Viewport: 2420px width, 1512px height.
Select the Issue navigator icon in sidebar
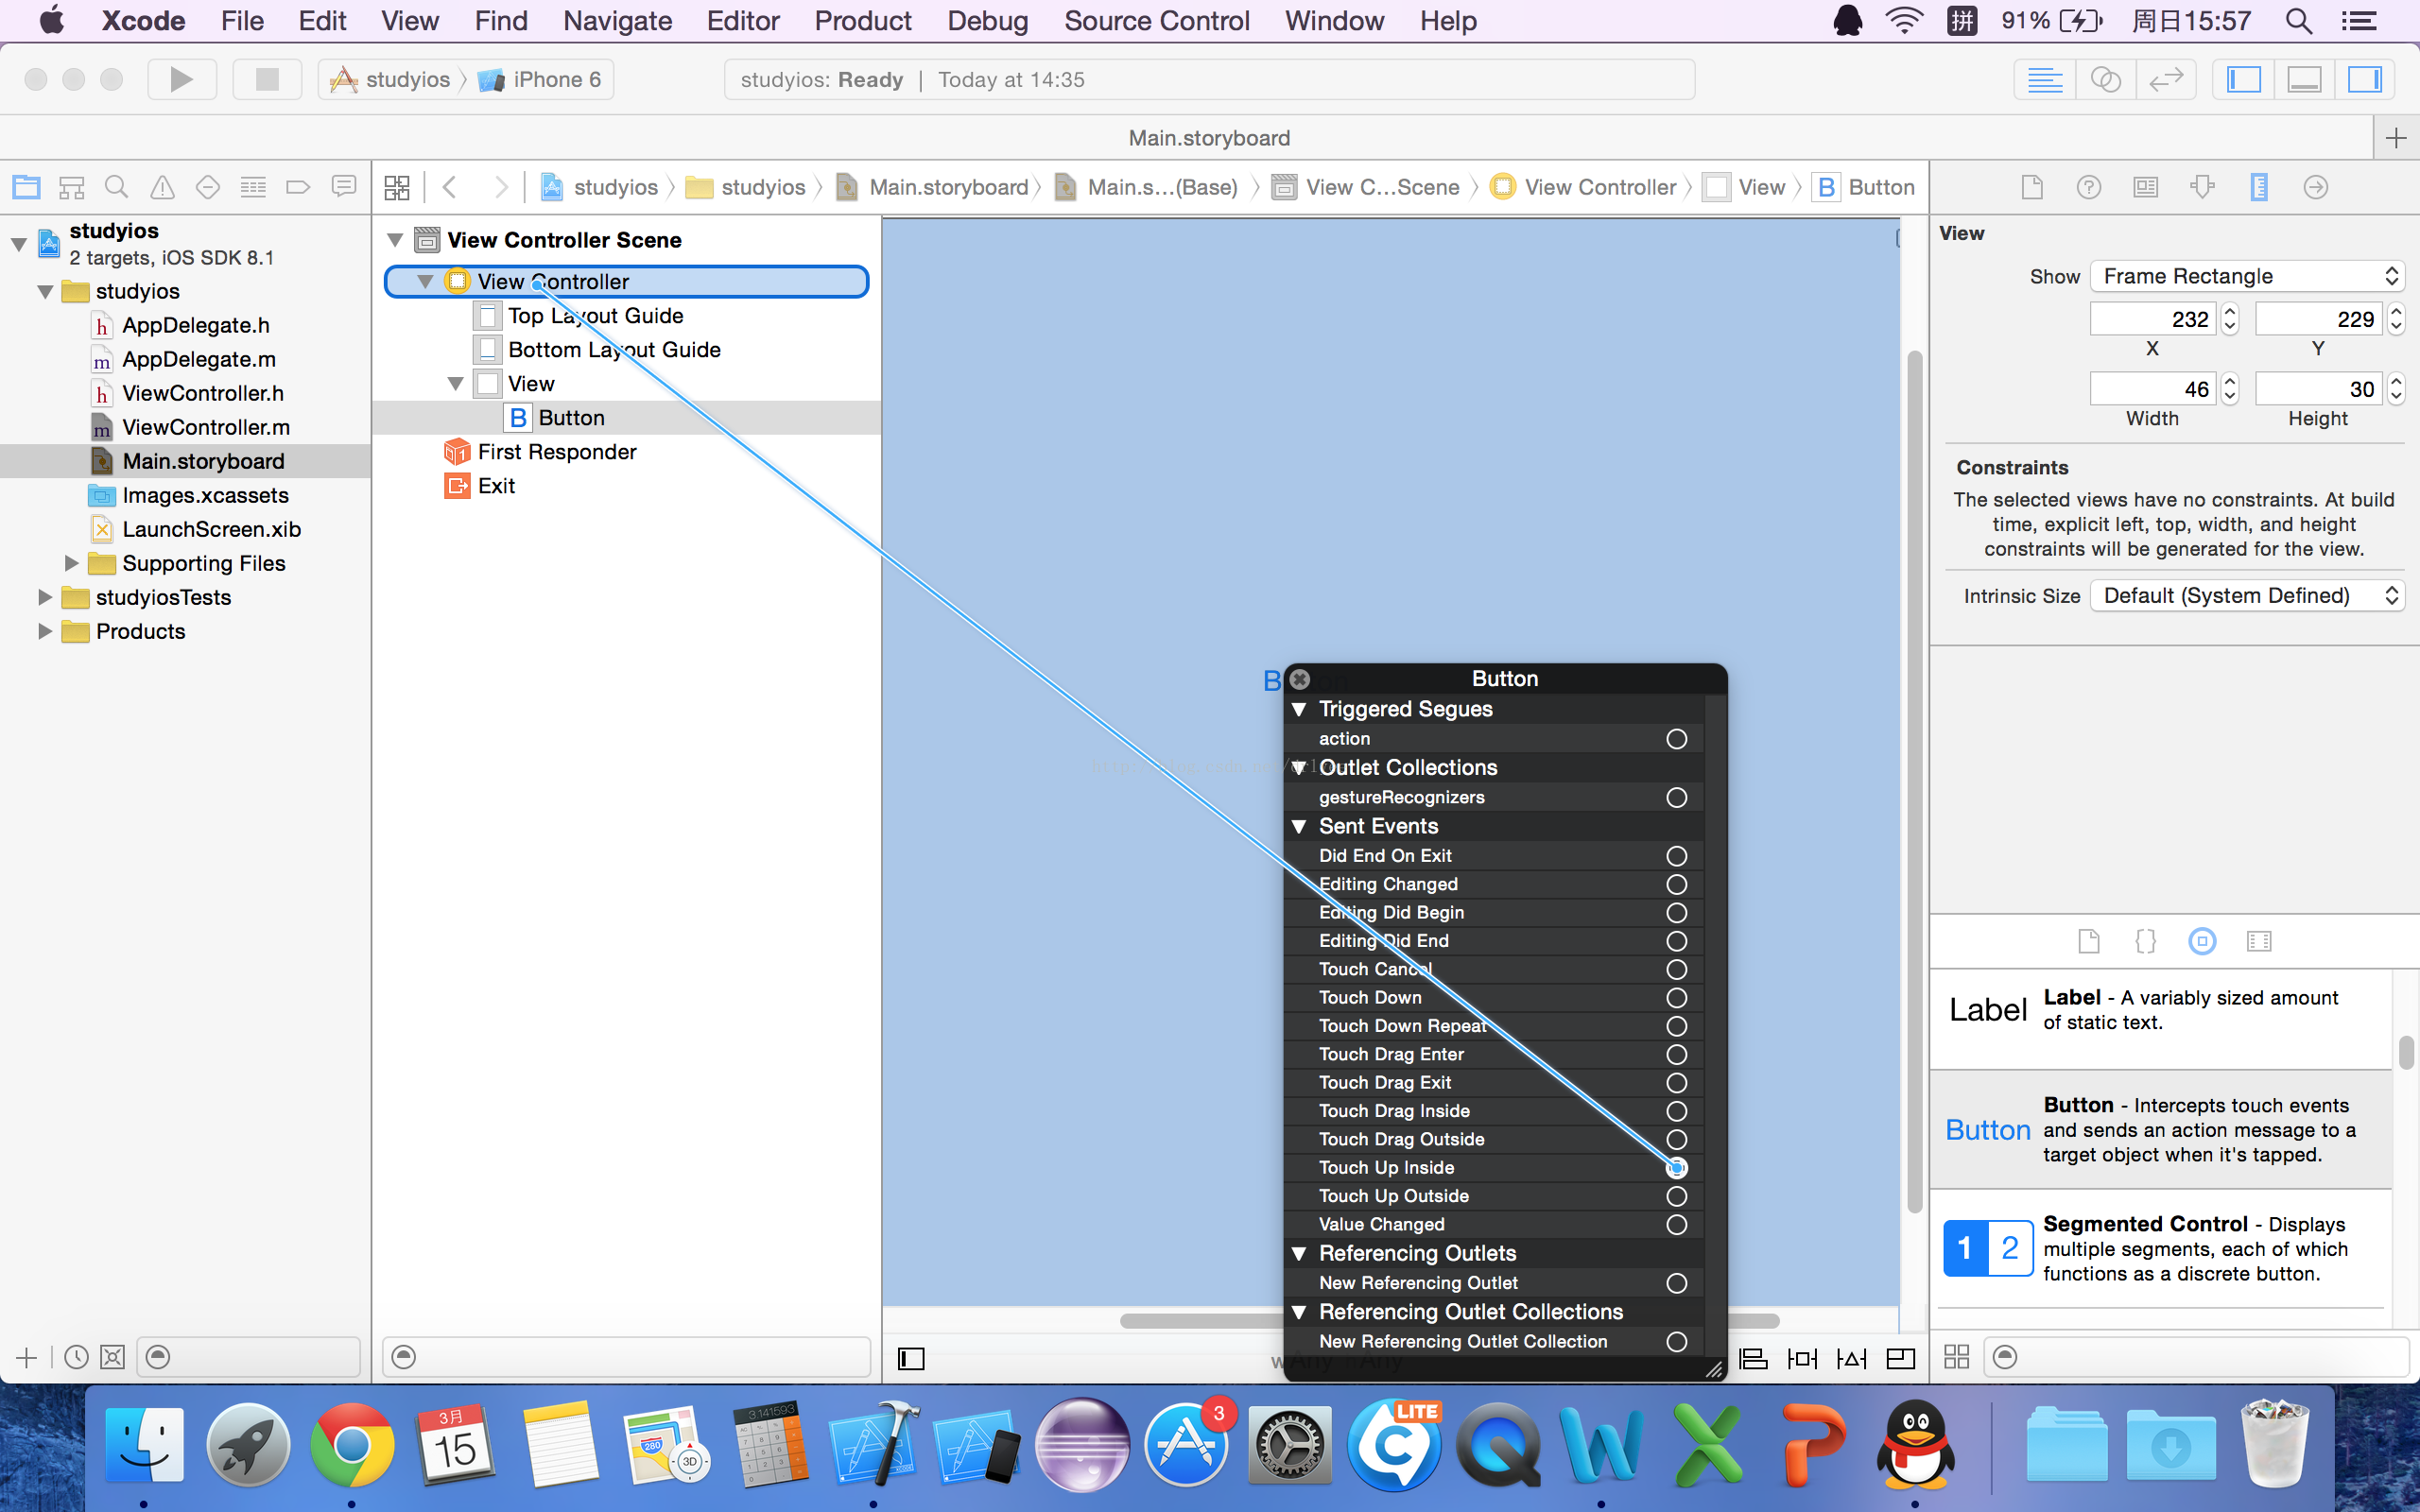pos(161,186)
